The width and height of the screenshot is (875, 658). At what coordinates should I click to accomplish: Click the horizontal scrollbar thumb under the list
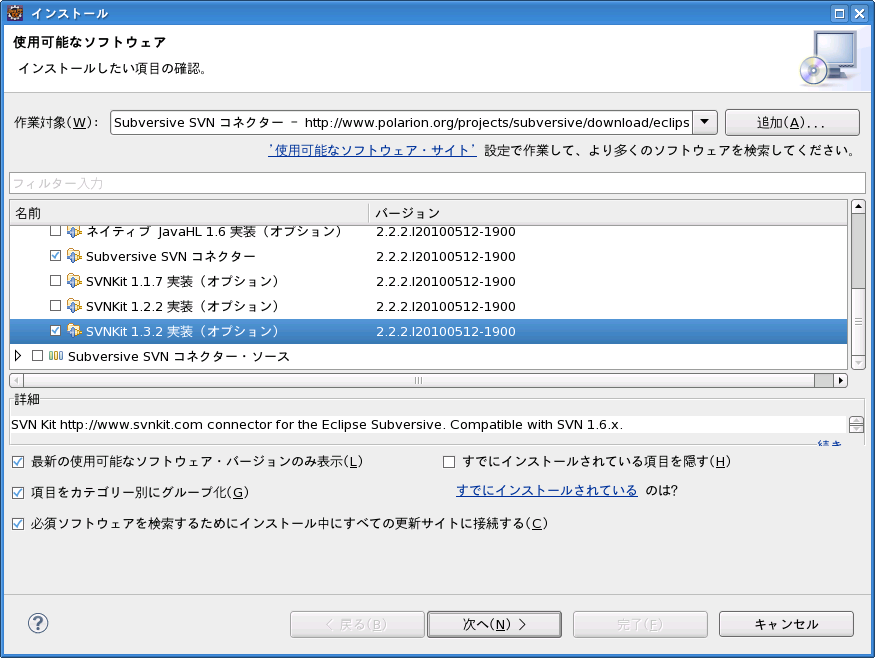click(x=419, y=381)
